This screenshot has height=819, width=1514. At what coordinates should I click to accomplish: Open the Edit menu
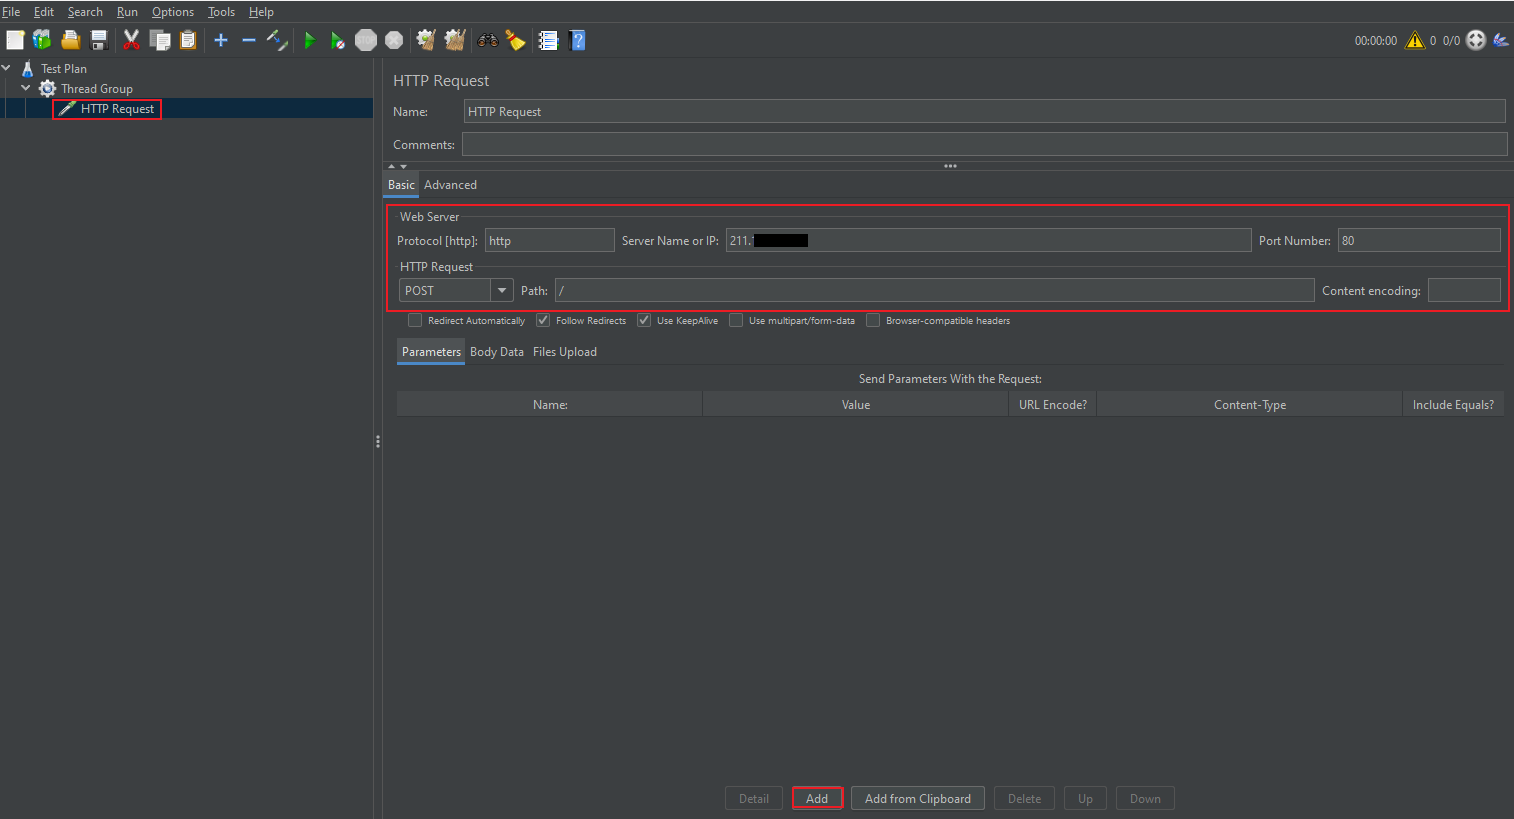(44, 12)
